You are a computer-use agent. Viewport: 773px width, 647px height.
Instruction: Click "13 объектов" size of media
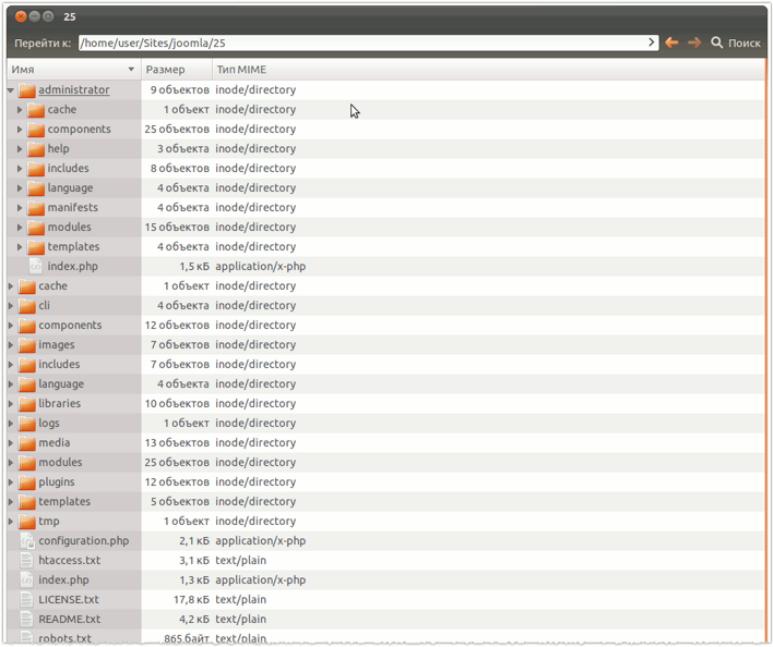[177, 443]
